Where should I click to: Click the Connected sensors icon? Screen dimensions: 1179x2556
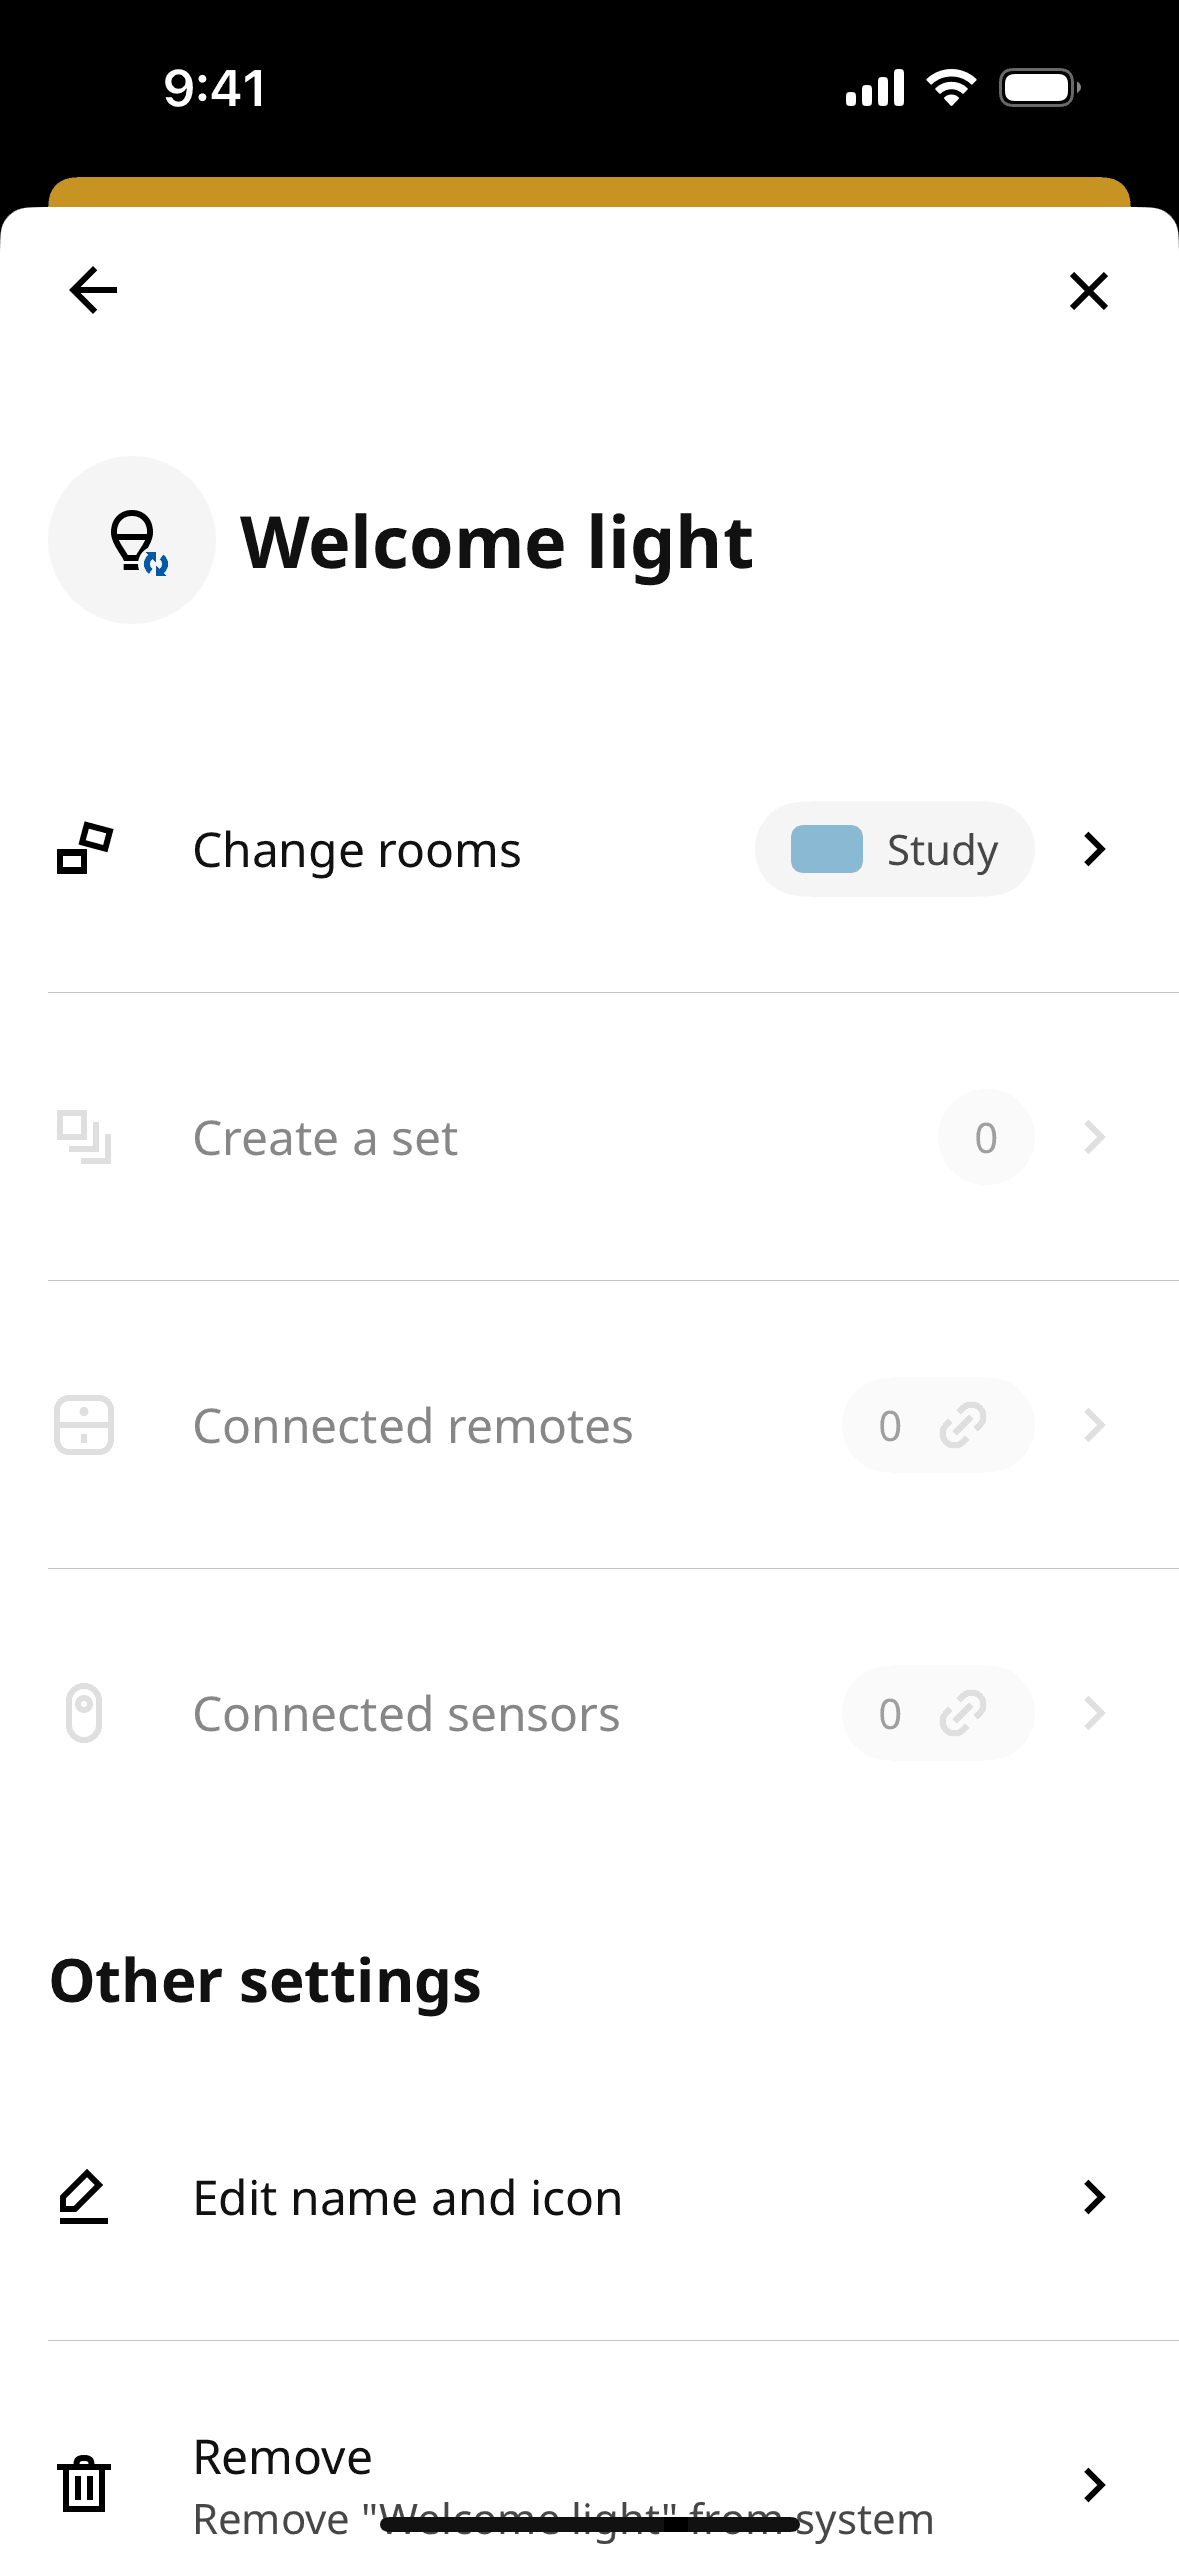[x=84, y=1713]
